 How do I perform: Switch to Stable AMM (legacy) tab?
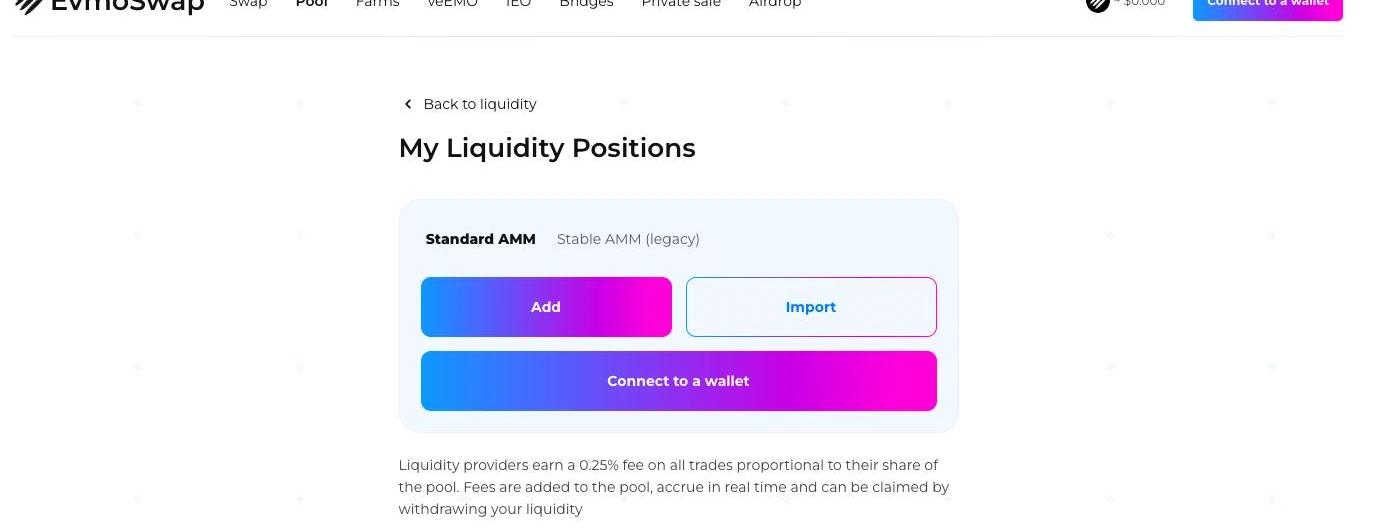click(628, 239)
